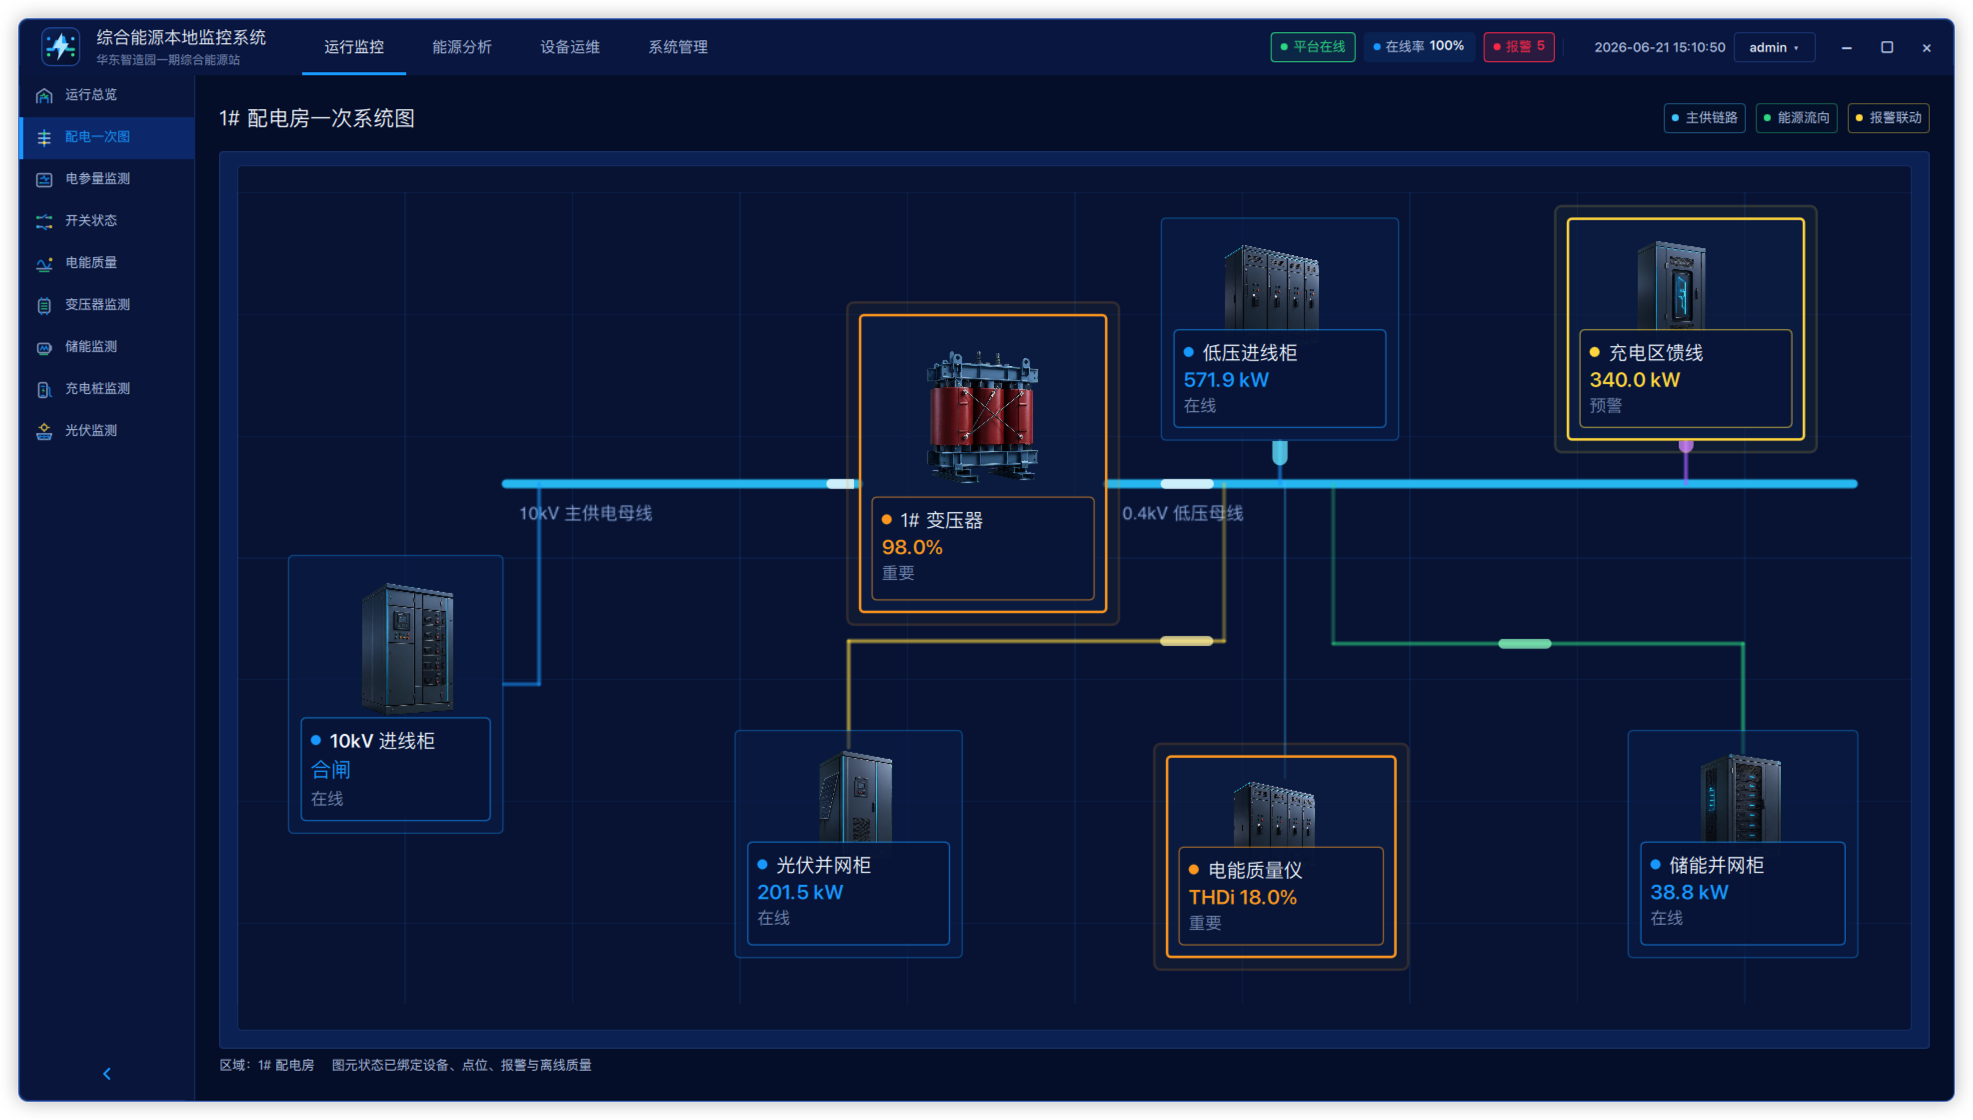Open the admin user dropdown
1973x1120 pixels.
click(1774, 47)
